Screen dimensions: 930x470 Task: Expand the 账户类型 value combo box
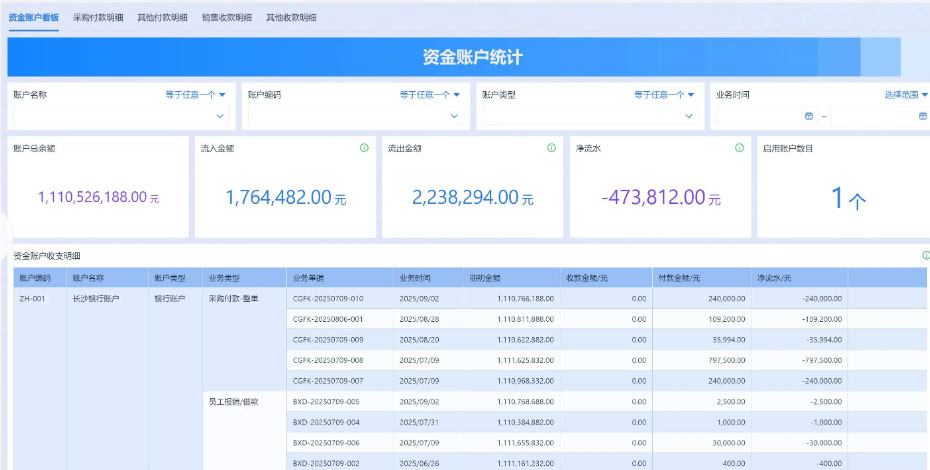(689, 116)
